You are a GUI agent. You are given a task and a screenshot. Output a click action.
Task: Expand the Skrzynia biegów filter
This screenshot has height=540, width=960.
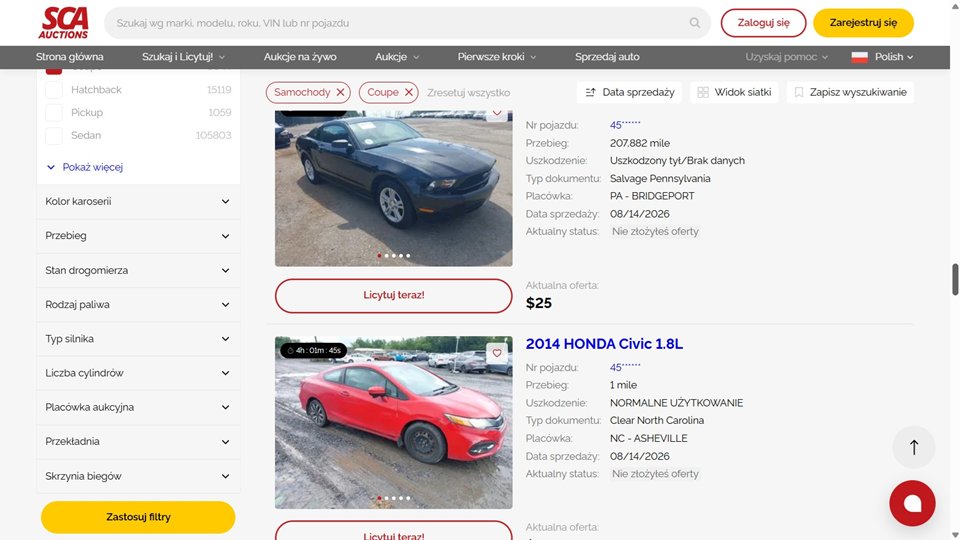(x=138, y=476)
